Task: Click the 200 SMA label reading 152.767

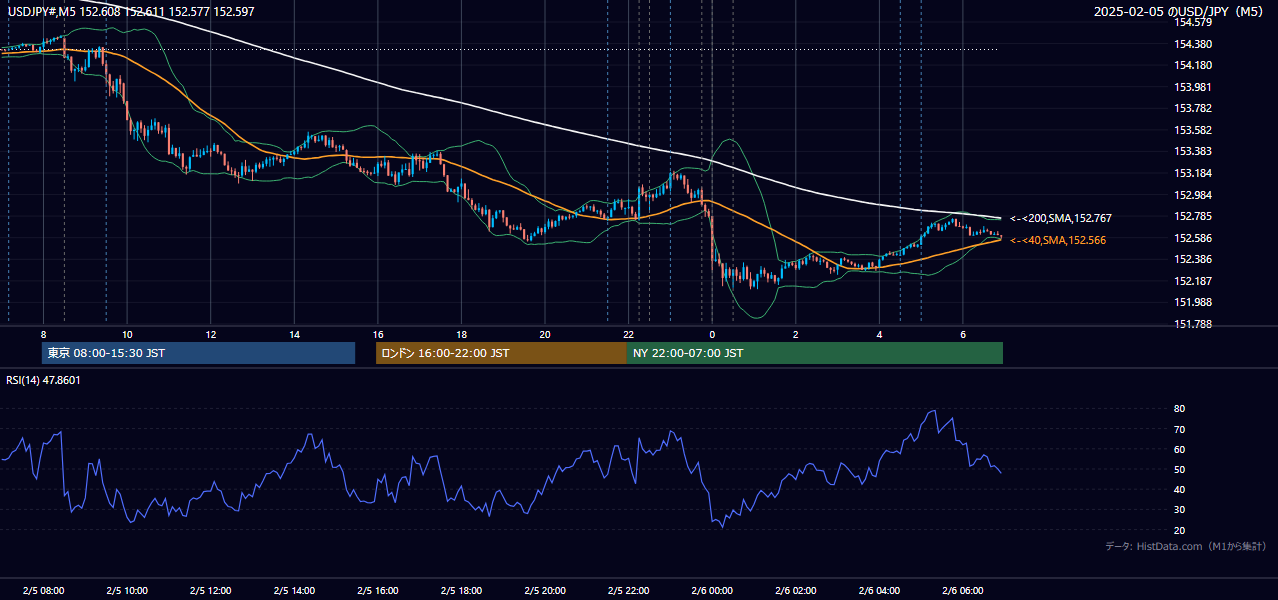Action: point(1061,218)
